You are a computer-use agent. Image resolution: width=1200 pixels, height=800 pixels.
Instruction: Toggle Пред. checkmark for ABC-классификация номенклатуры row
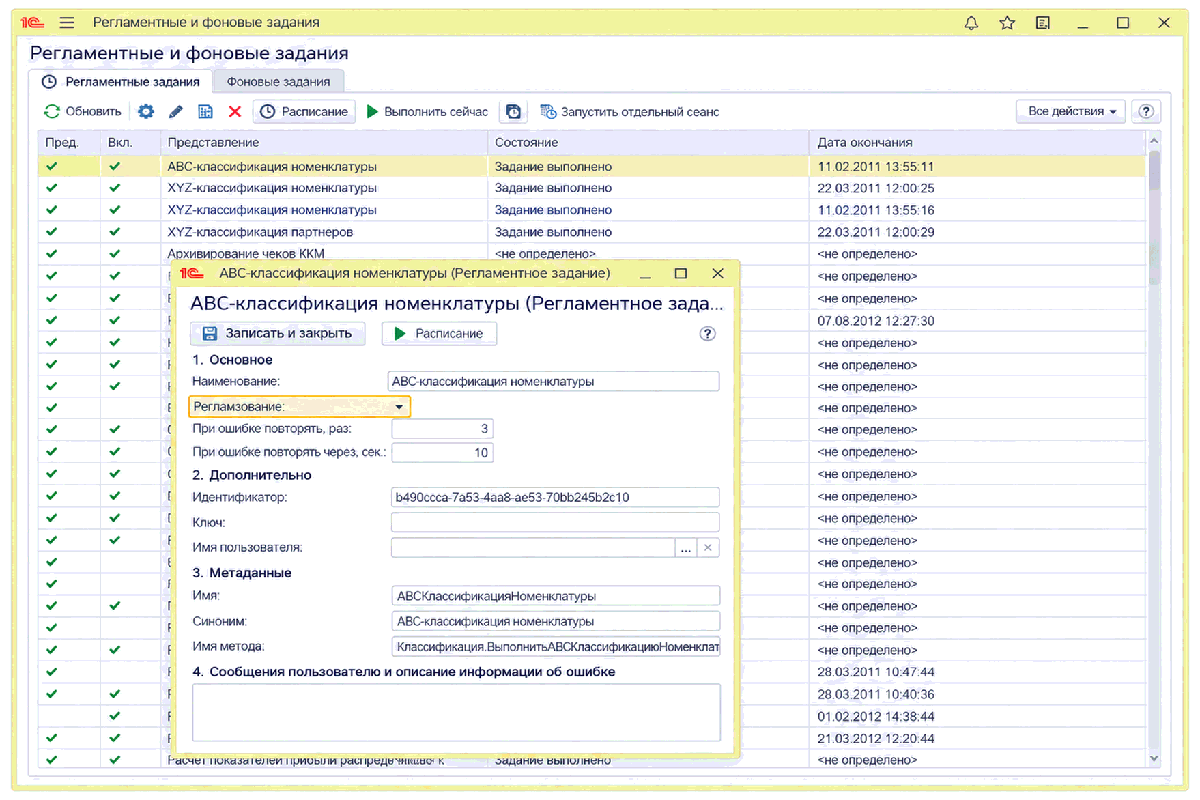tap(52, 166)
